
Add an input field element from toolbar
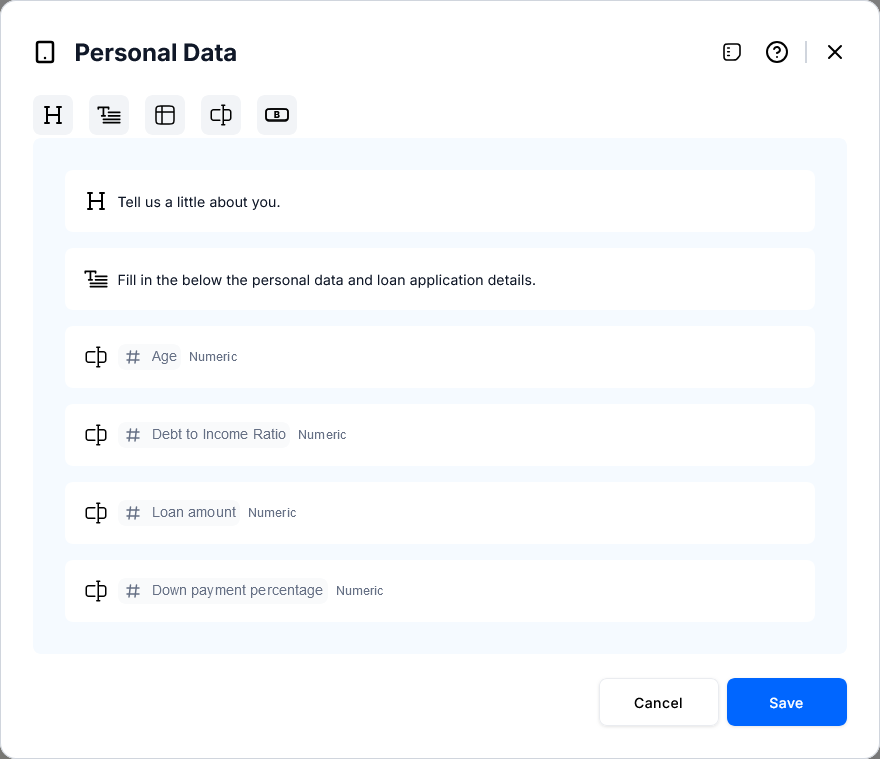[x=221, y=115]
